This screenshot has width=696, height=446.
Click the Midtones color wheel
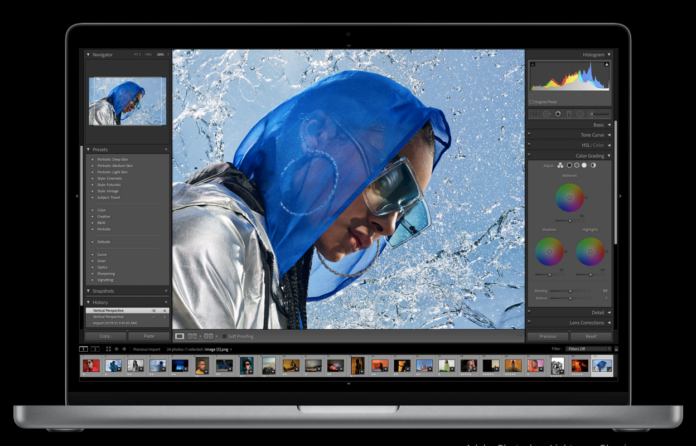tap(570, 197)
